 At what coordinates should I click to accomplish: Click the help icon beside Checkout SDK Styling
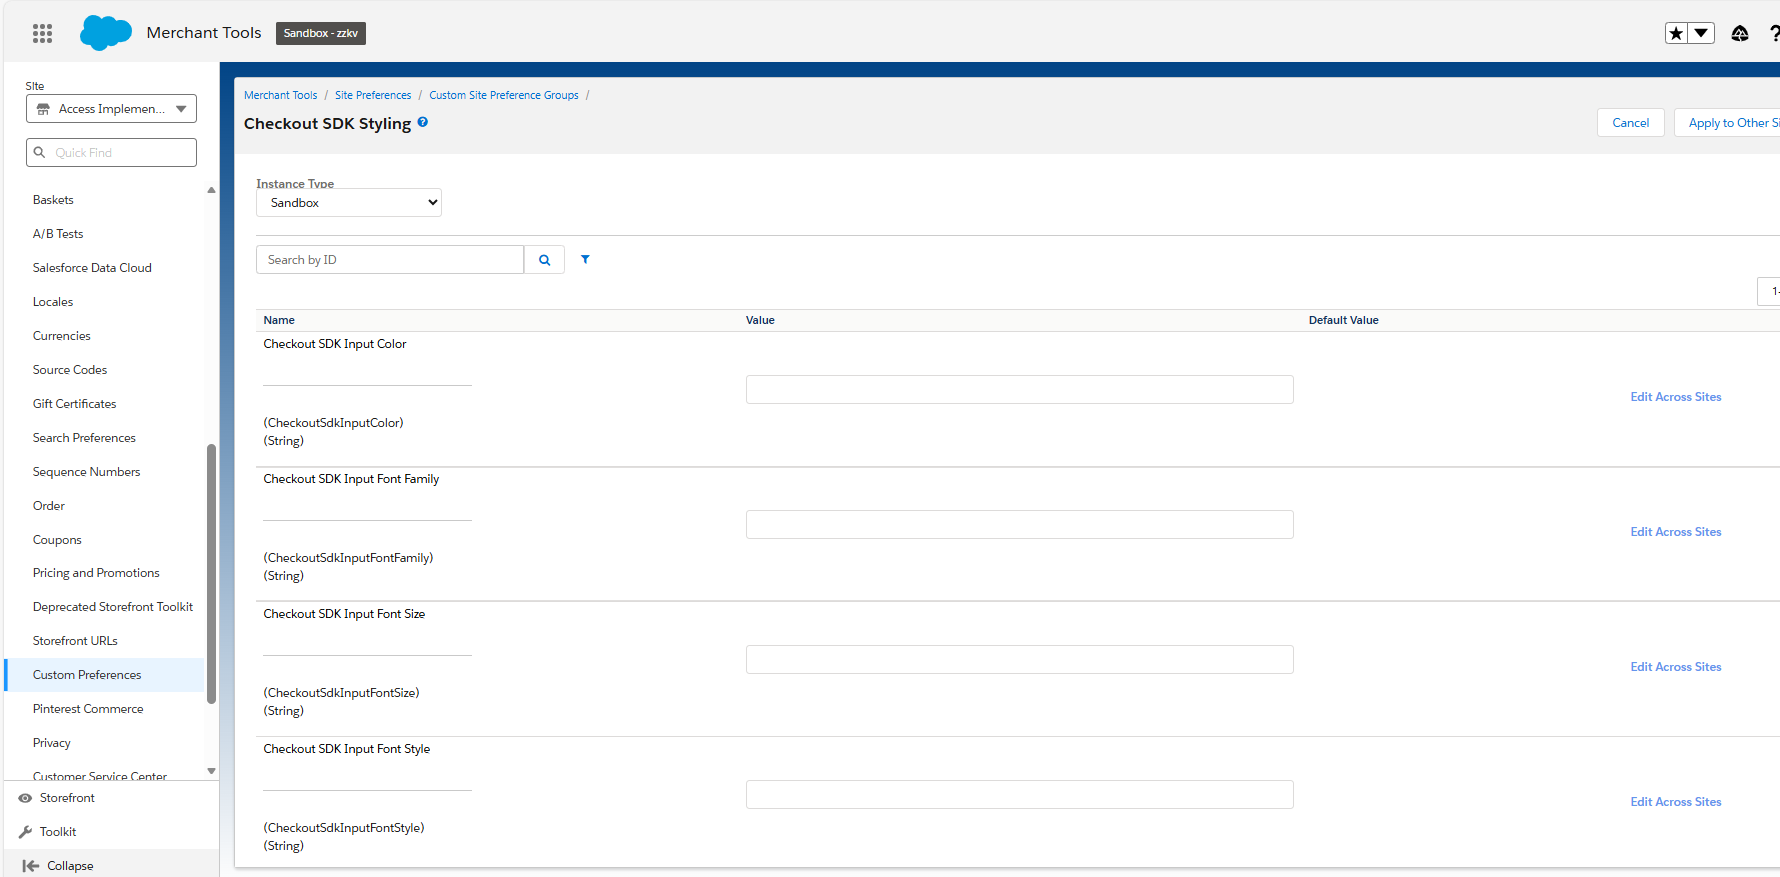pos(423,122)
